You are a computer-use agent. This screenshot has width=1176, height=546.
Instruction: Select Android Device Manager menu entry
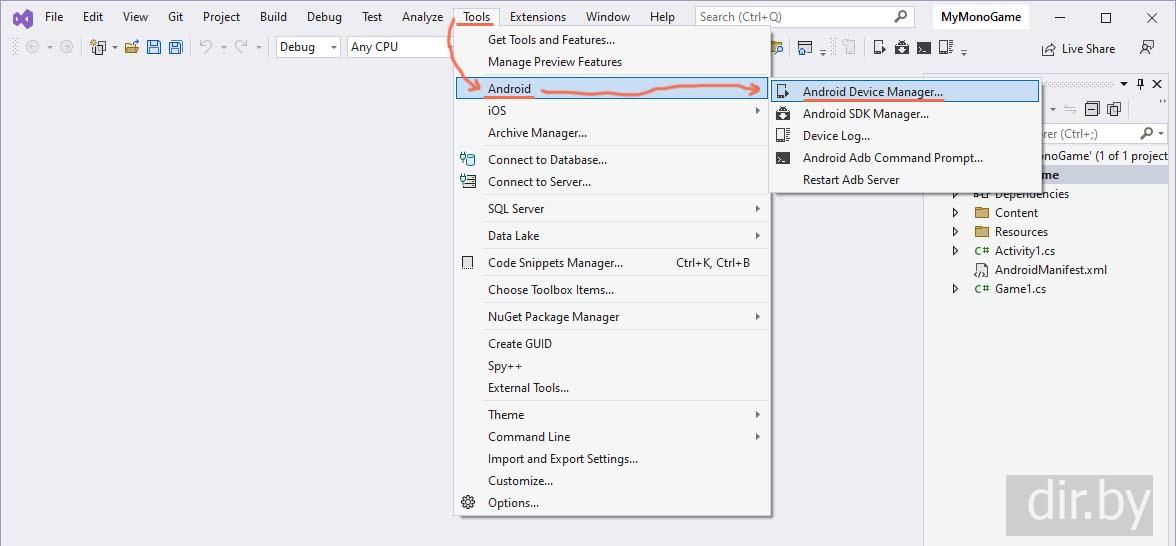point(872,92)
